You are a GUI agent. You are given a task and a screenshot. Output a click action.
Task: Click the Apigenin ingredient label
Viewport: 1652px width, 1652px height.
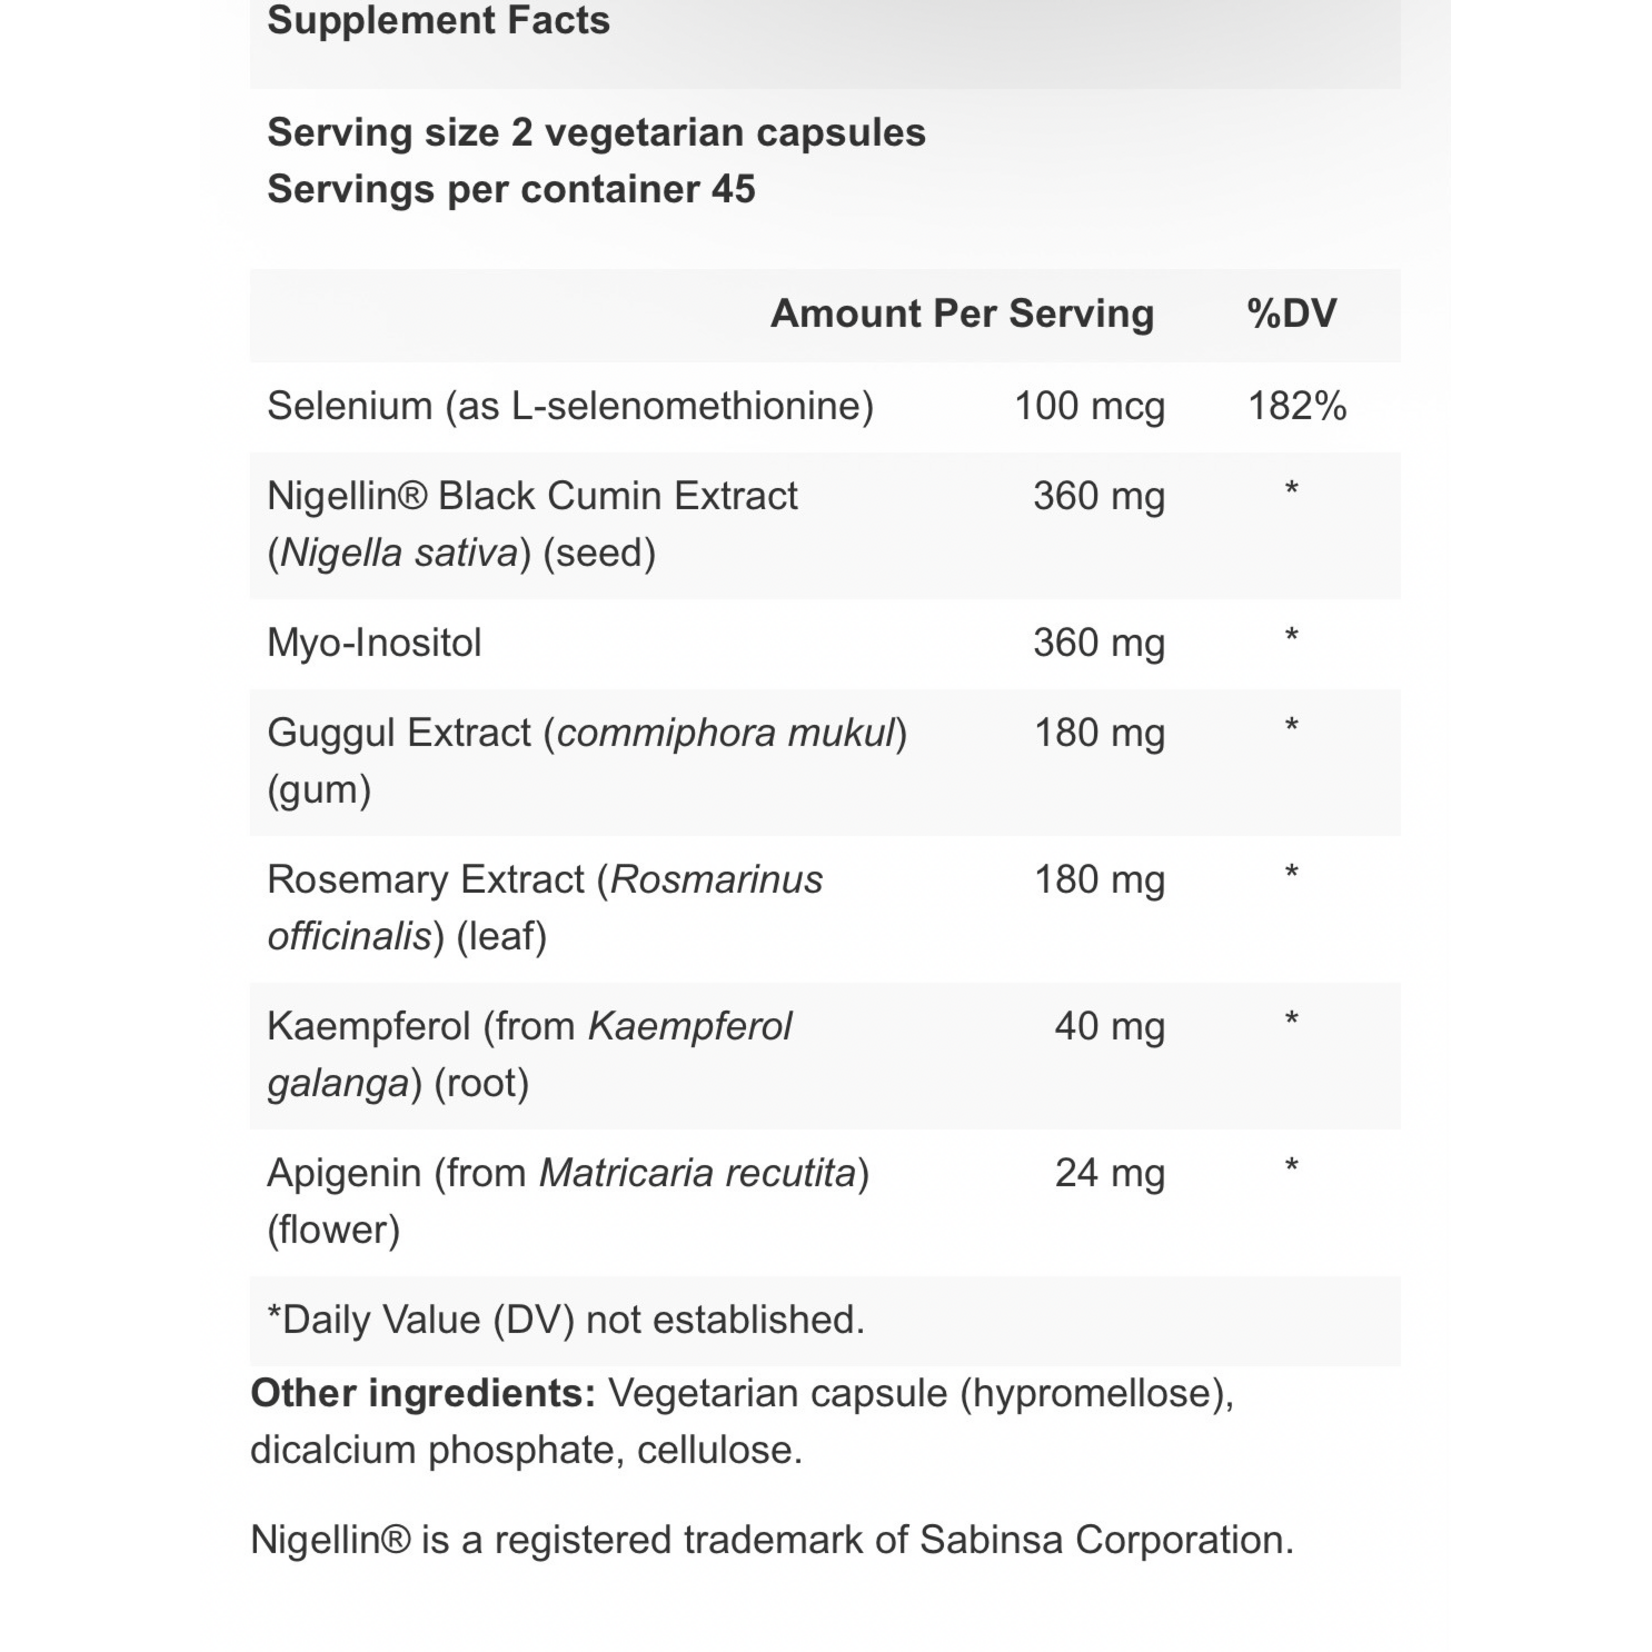pos(568,1201)
